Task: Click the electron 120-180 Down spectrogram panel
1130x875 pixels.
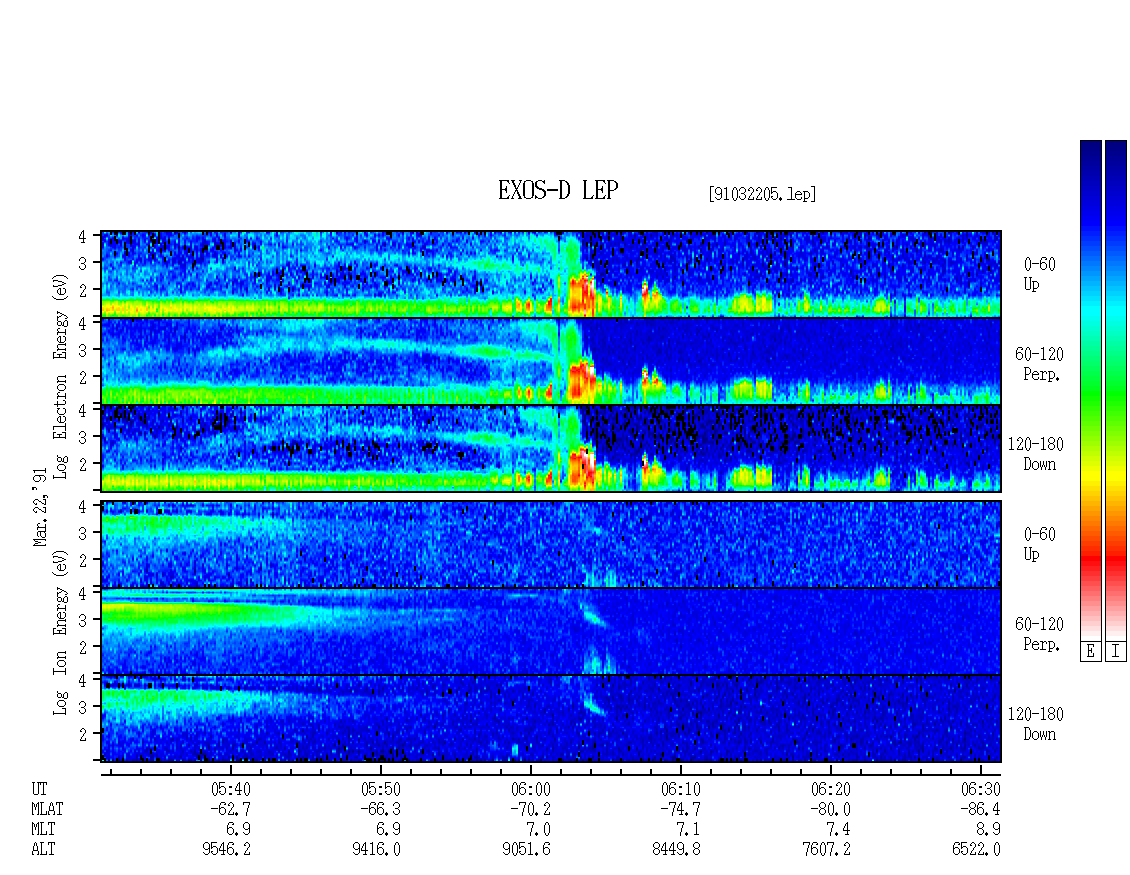Action: pyautogui.click(x=551, y=448)
